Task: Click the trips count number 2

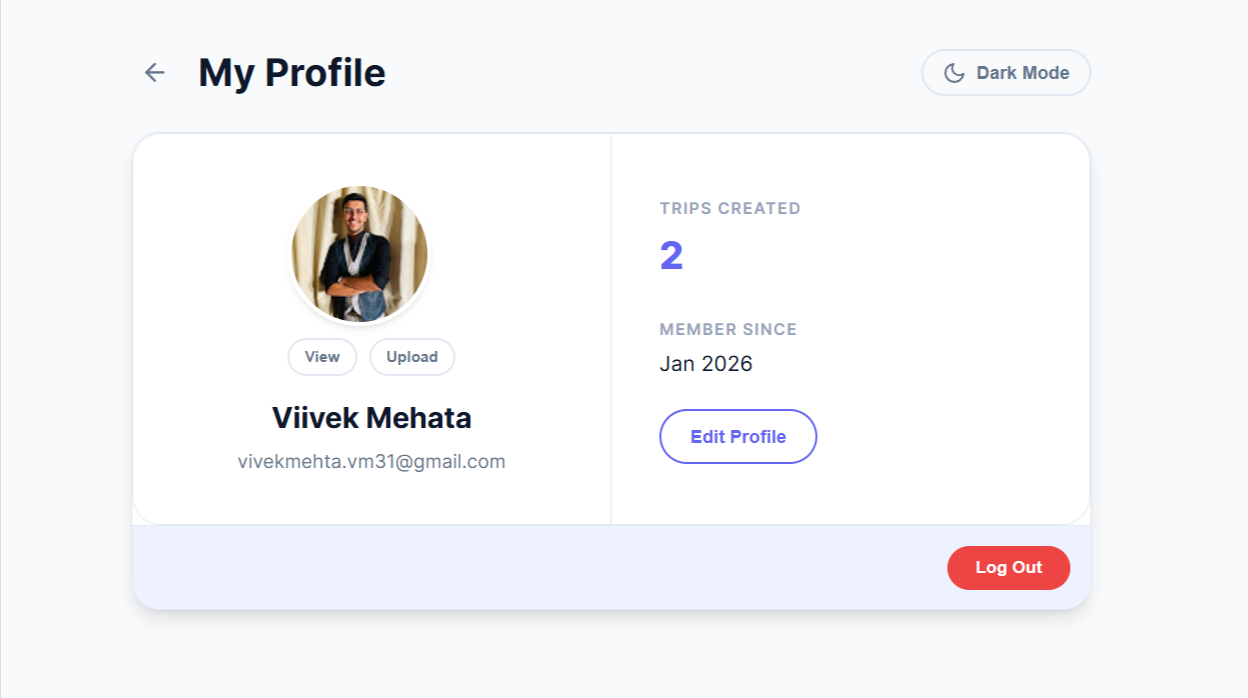Action: pyautogui.click(x=671, y=256)
